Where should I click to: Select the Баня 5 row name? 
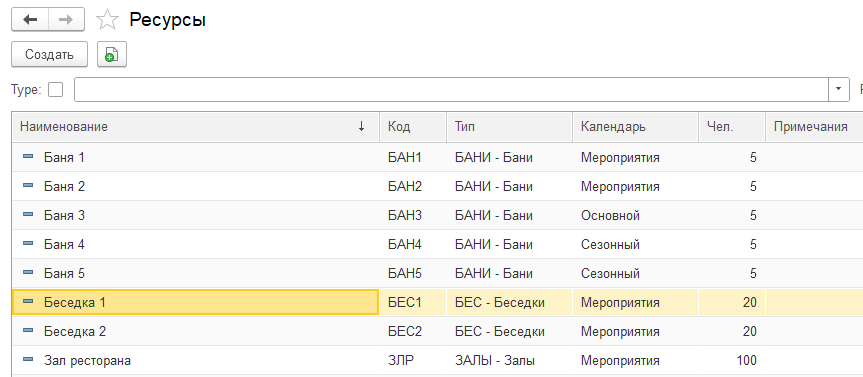(x=64, y=274)
